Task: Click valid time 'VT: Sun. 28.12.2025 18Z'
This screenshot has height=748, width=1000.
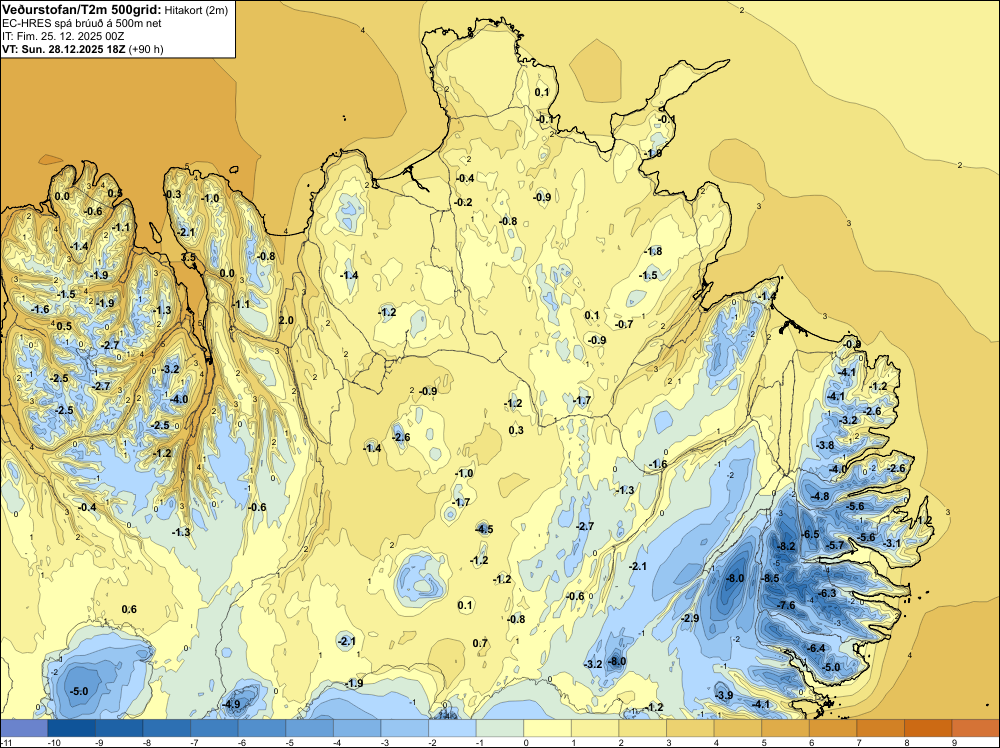Action: coord(64,50)
